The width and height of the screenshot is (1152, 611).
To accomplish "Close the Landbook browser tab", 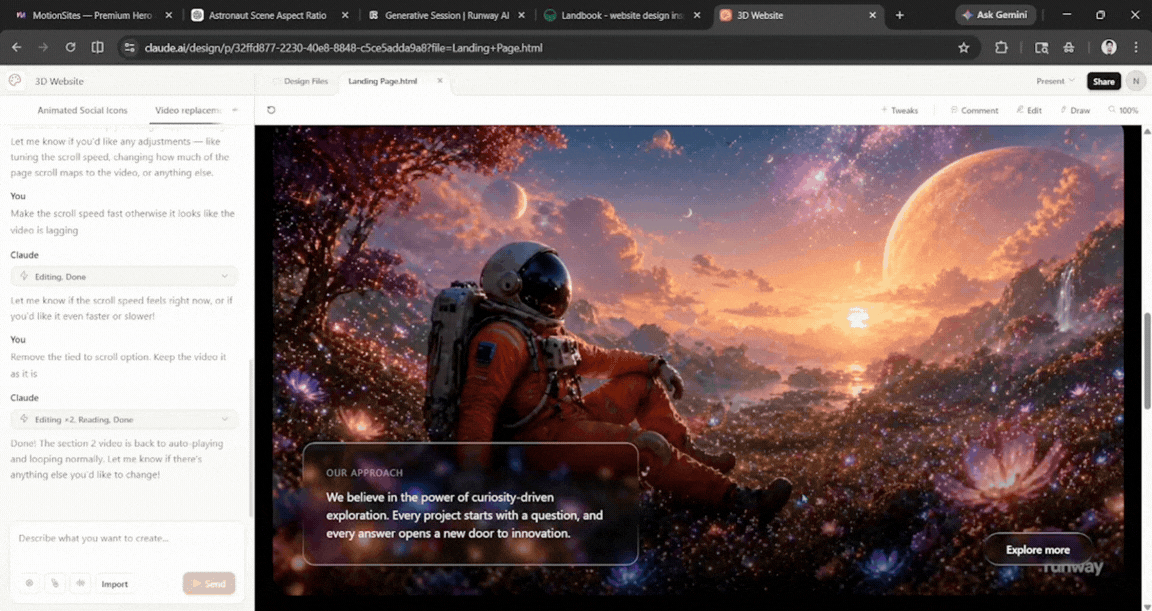I will click(x=697, y=15).
